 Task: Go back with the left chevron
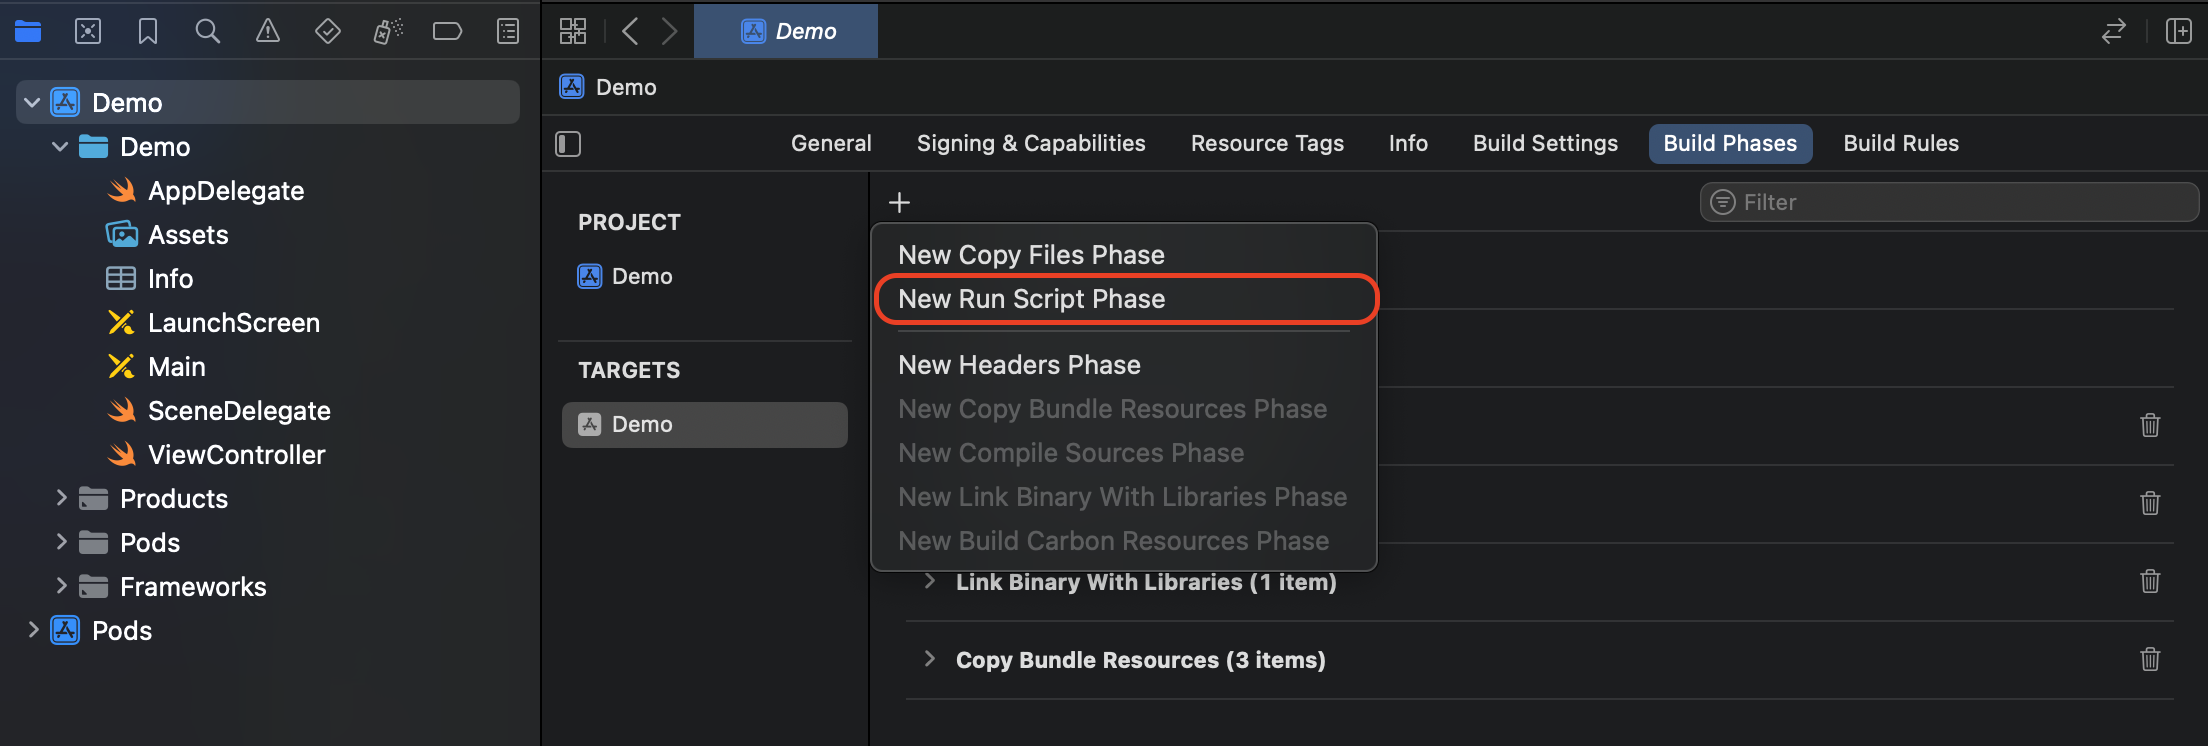click(630, 31)
